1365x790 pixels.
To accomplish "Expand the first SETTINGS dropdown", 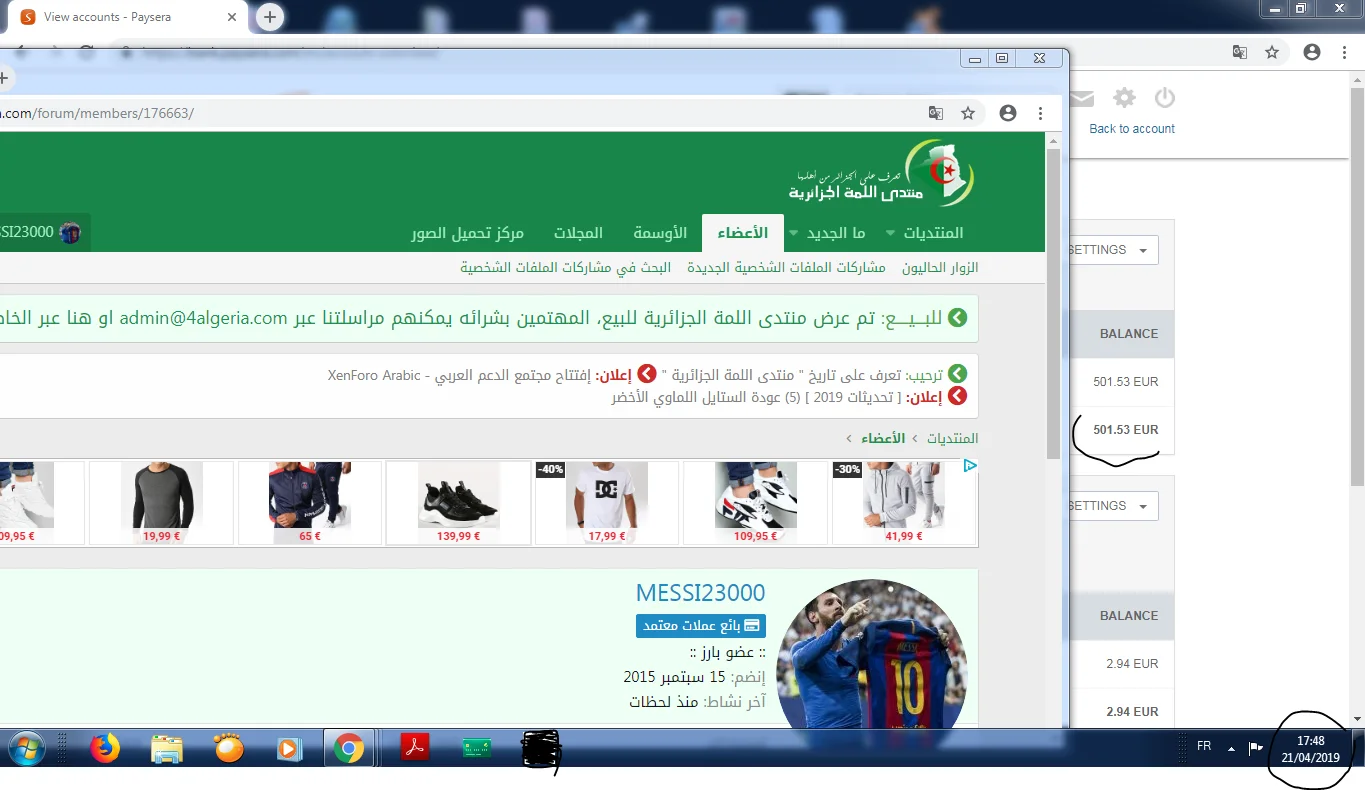I will pyautogui.click(x=1112, y=250).
